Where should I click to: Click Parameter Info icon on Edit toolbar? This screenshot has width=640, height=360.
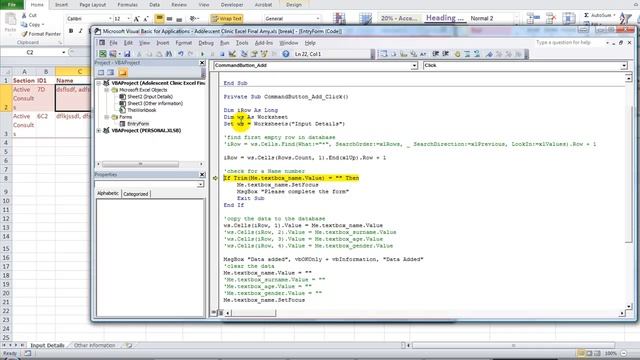point(413,54)
